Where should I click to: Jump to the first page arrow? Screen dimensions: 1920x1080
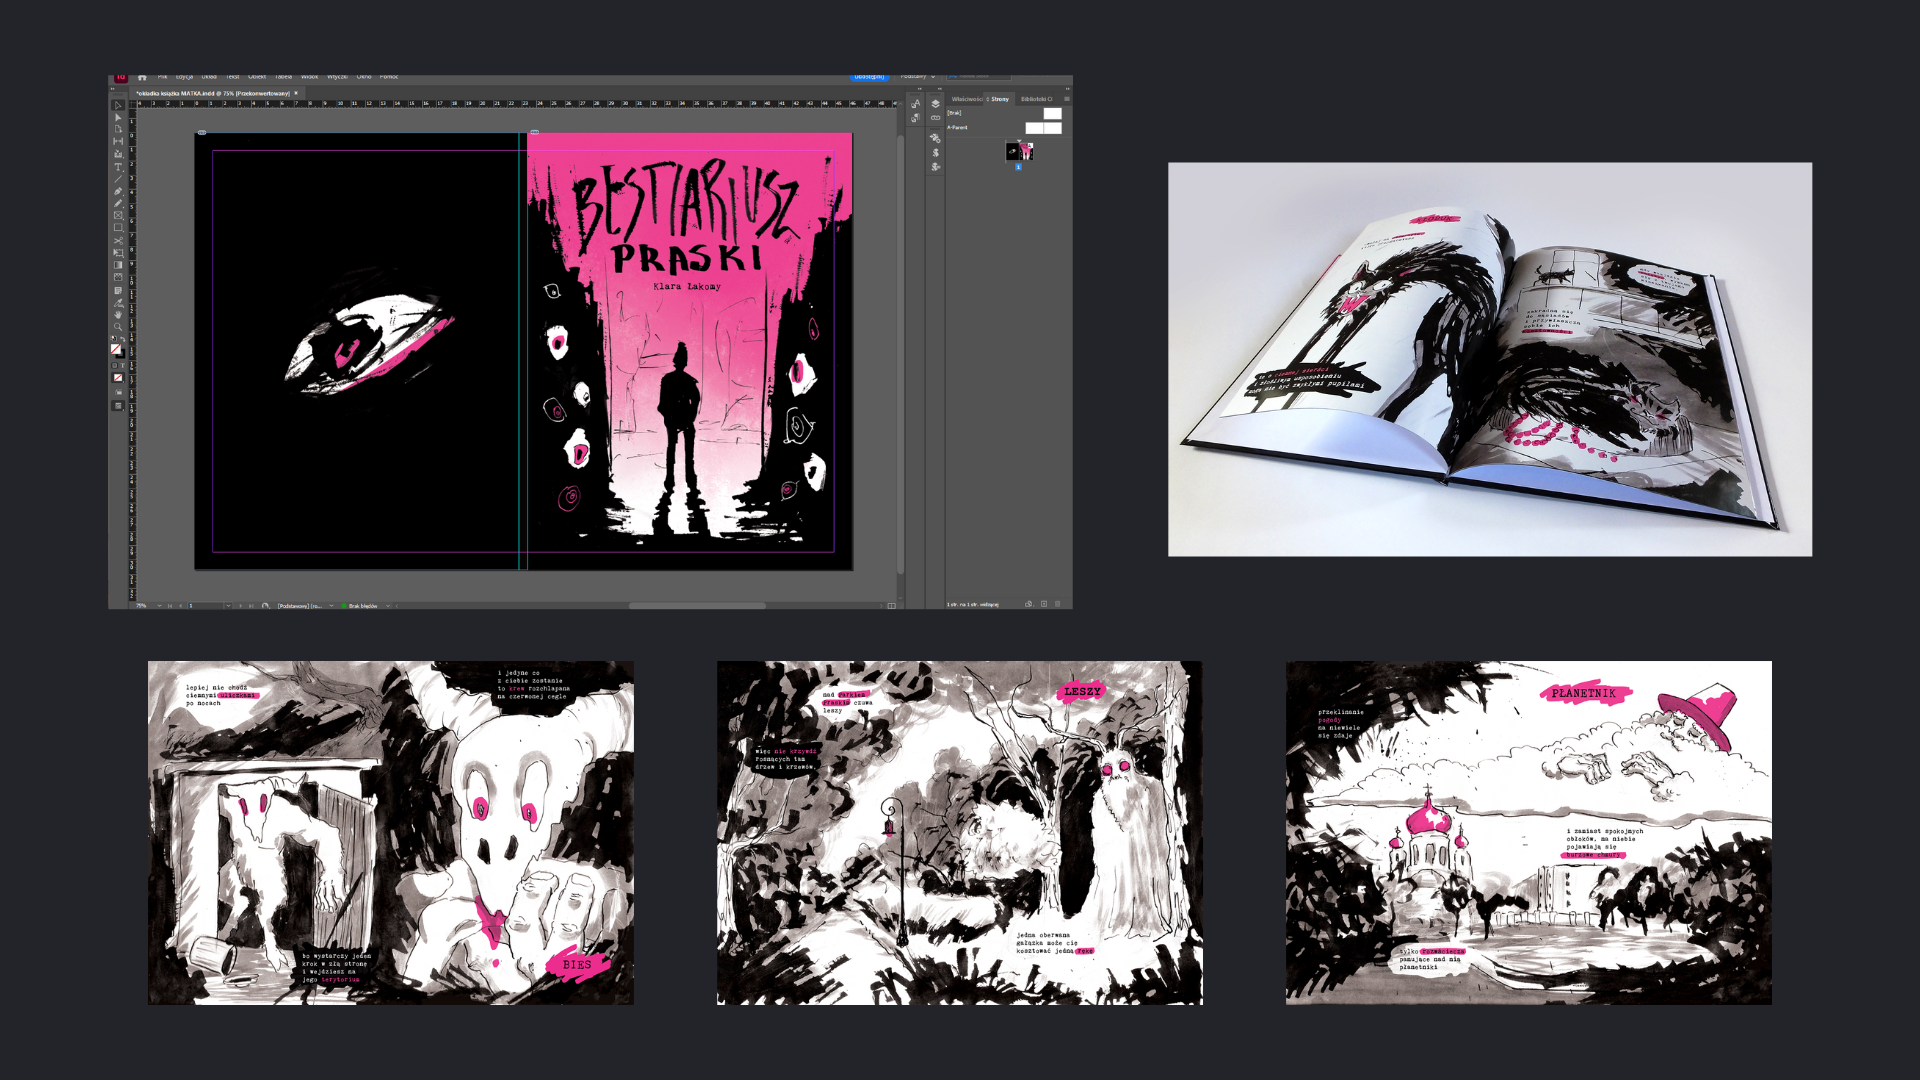[x=169, y=606]
